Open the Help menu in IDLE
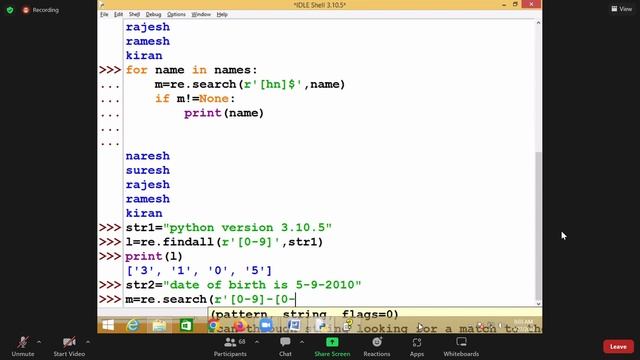Image resolution: width=640 pixels, height=360 pixels. click(x=222, y=14)
